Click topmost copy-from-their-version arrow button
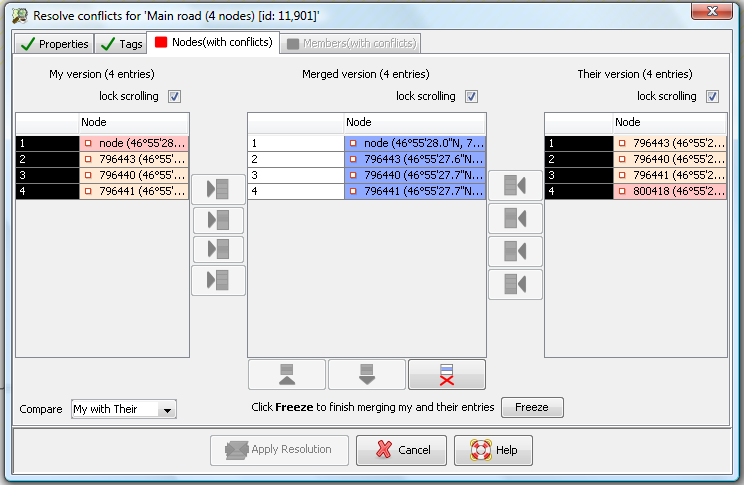744x485 pixels. pyautogui.click(x=515, y=185)
